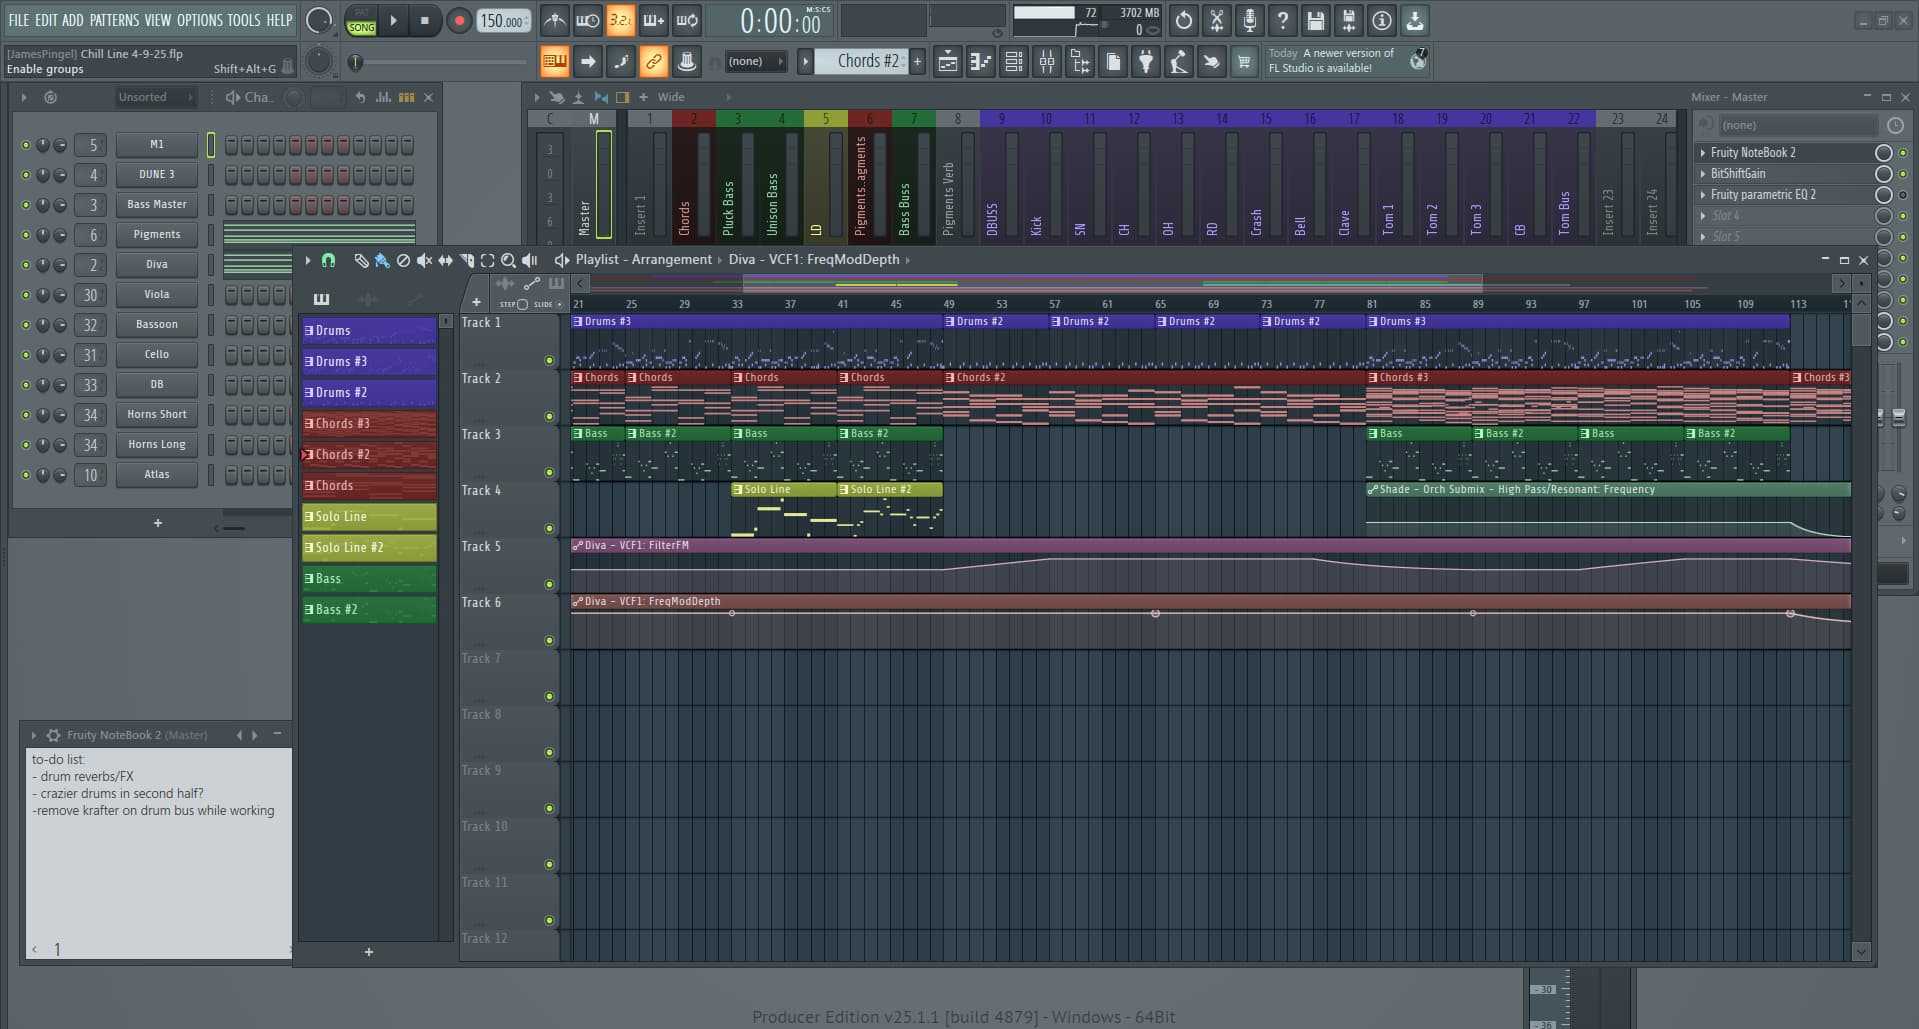
Task: Open the TOOLS menu
Action: [x=244, y=20]
